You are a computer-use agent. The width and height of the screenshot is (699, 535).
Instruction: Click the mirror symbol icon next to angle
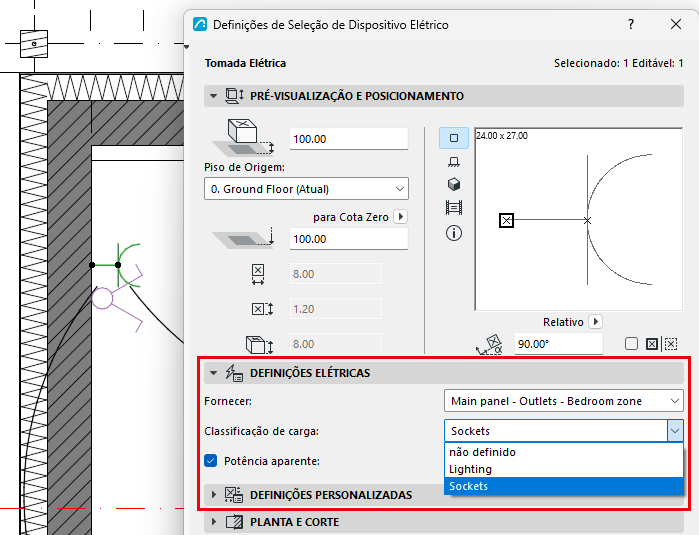[x=652, y=344]
